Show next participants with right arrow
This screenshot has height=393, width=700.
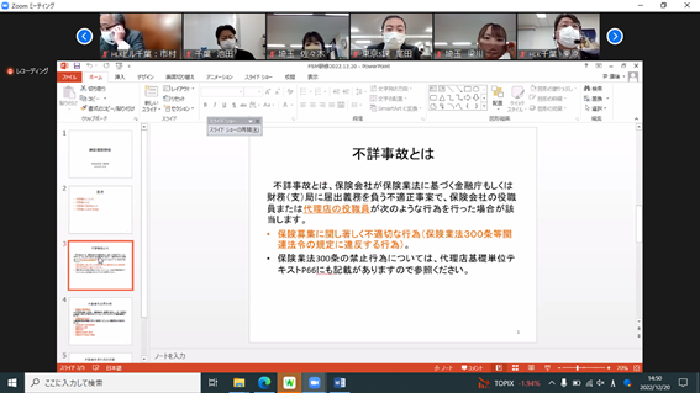(615, 36)
